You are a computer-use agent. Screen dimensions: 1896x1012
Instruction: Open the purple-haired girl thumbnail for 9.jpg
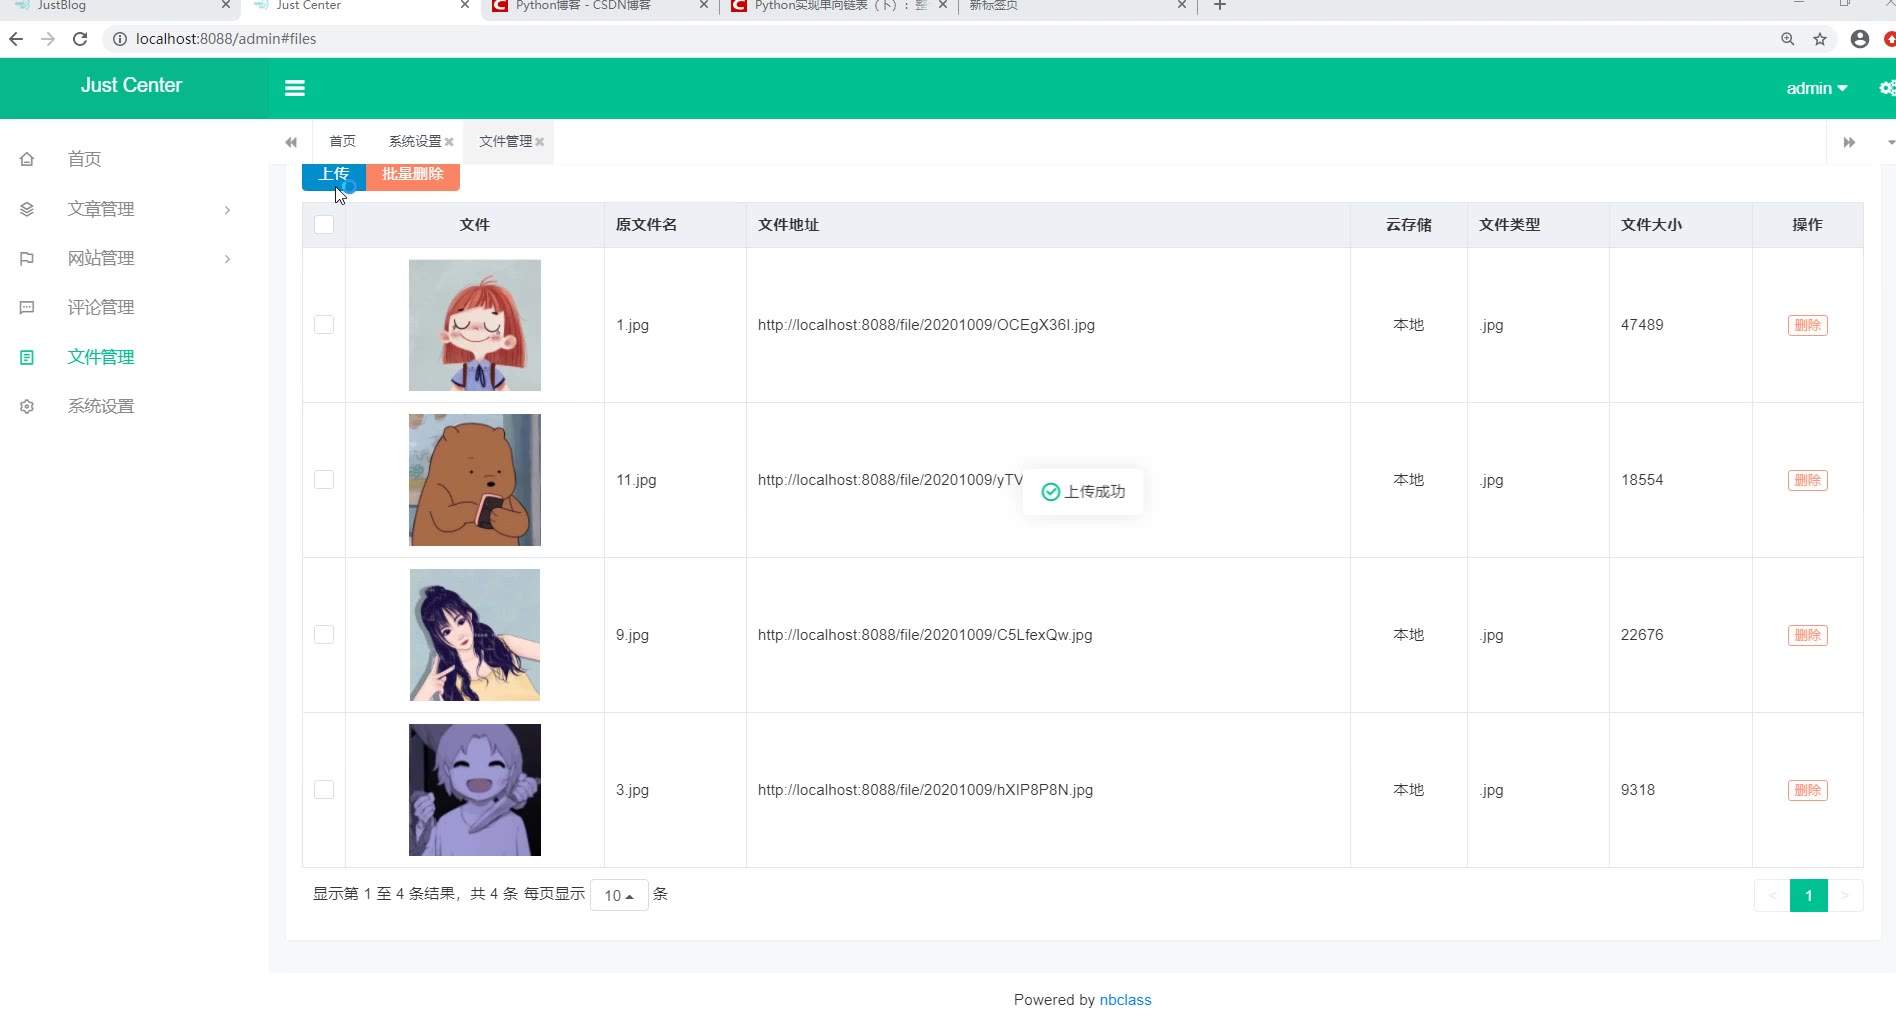pyautogui.click(x=475, y=635)
